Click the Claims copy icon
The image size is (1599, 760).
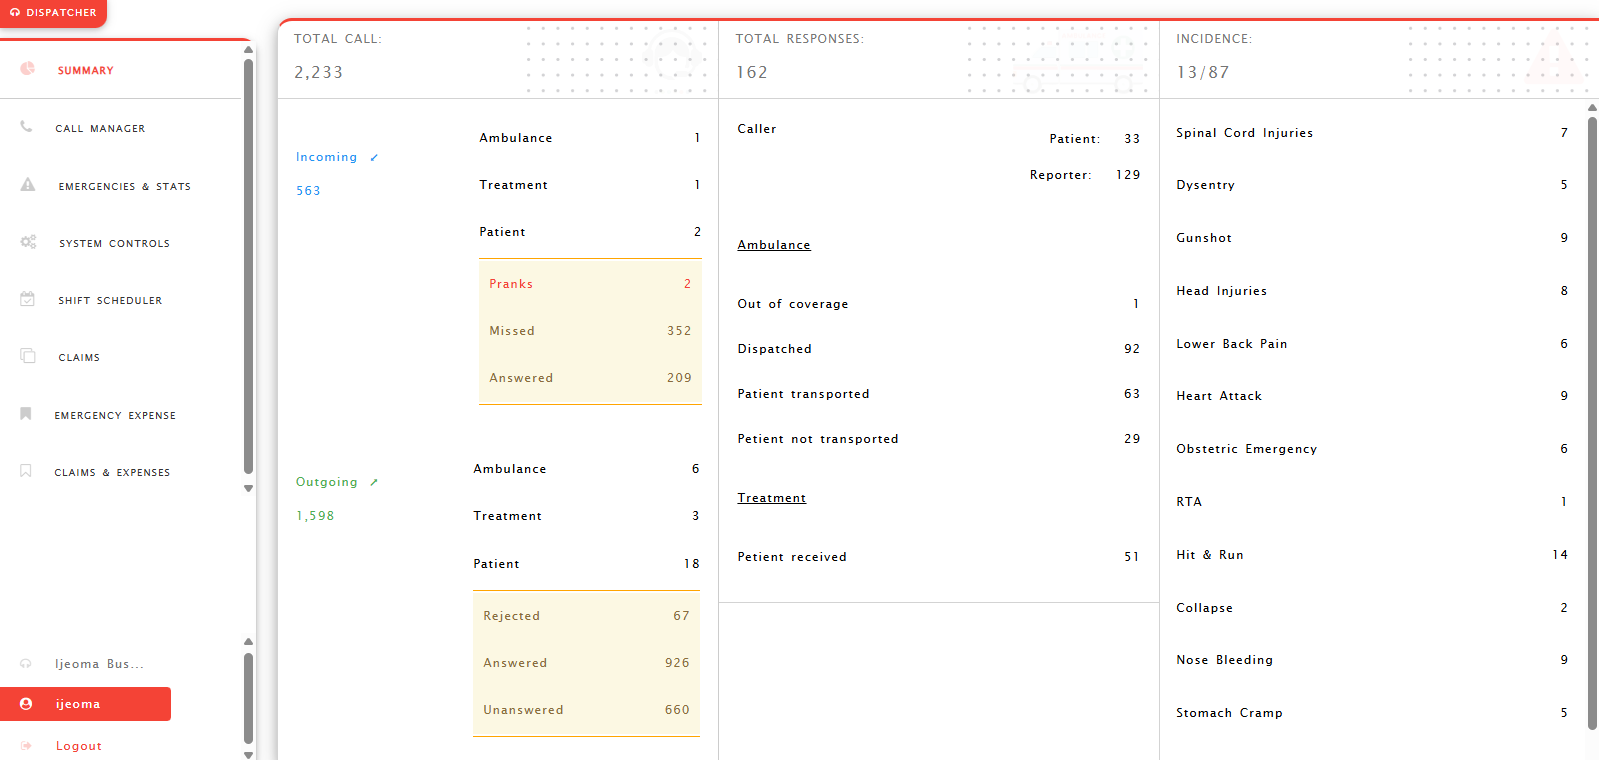click(28, 356)
